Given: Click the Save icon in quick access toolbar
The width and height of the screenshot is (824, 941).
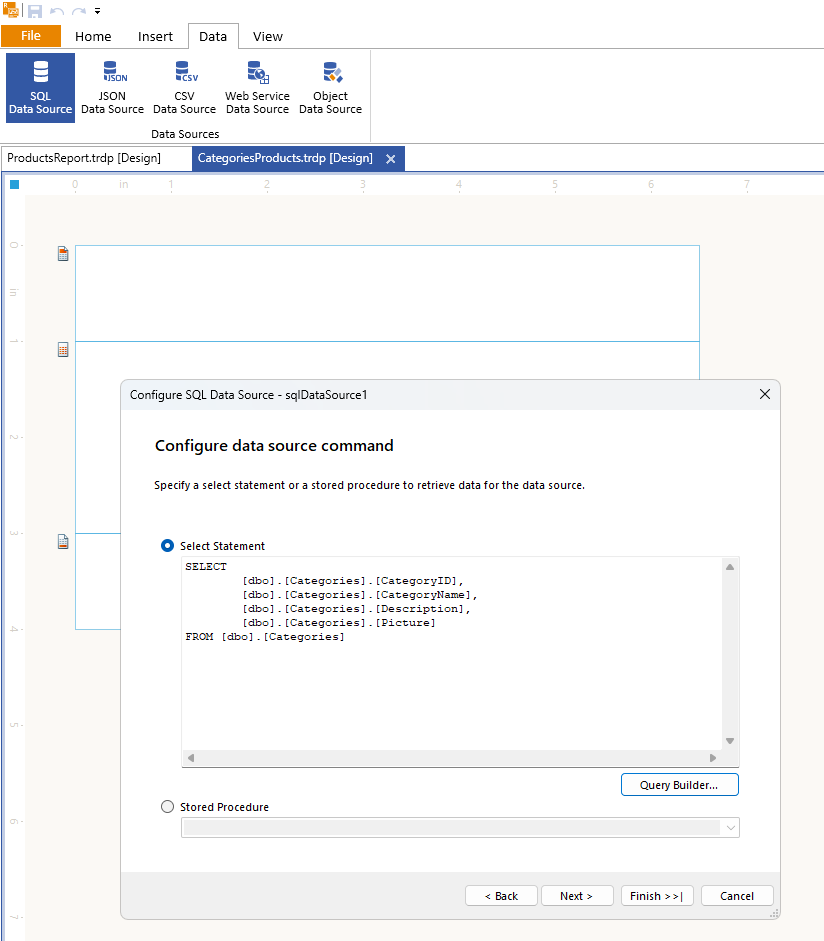Looking at the screenshot, I should pyautogui.click(x=35, y=11).
